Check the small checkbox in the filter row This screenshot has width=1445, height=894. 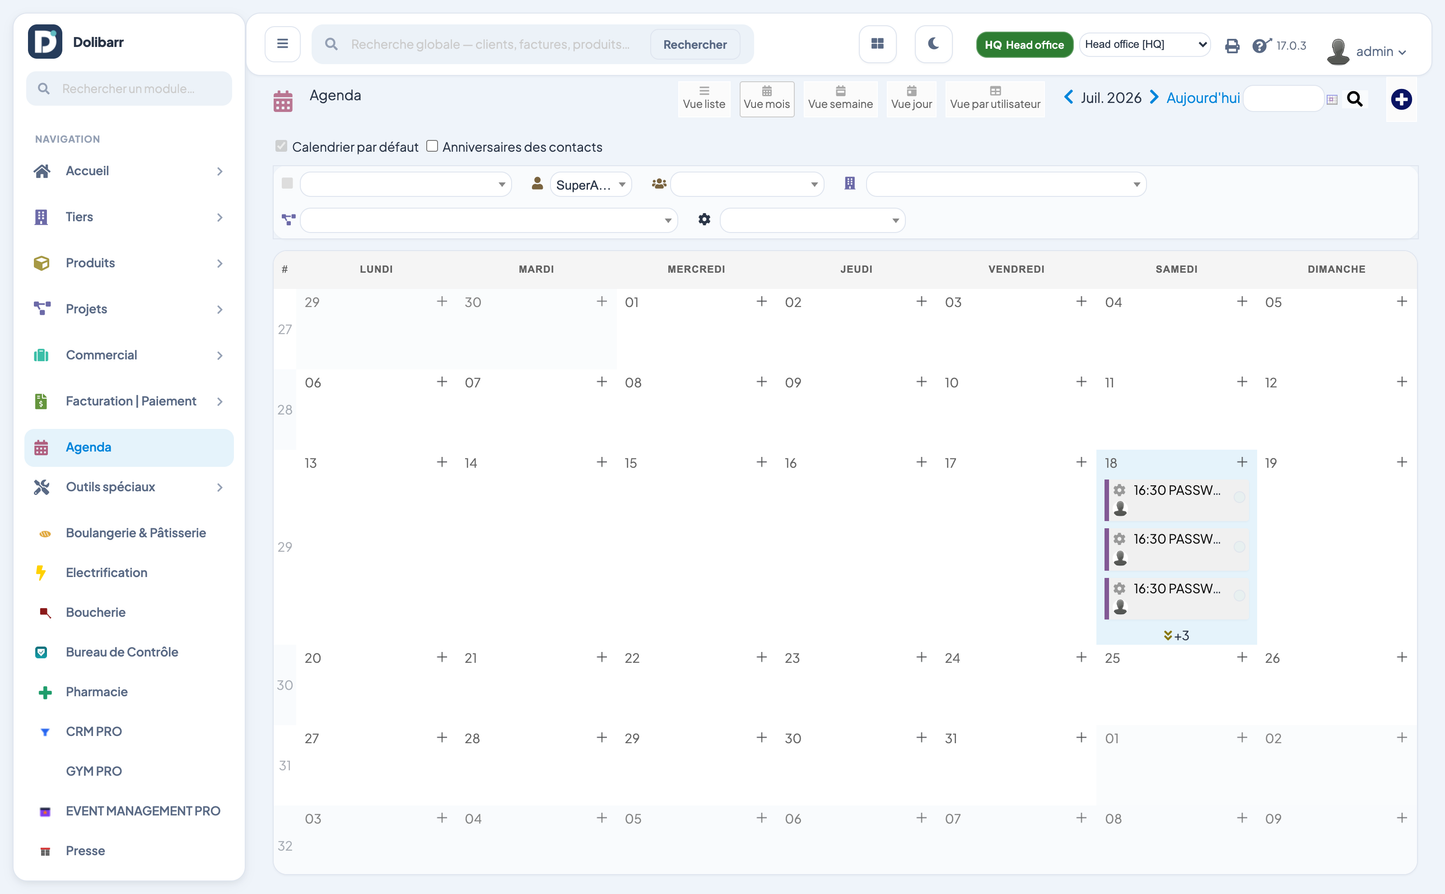[287, 184]
